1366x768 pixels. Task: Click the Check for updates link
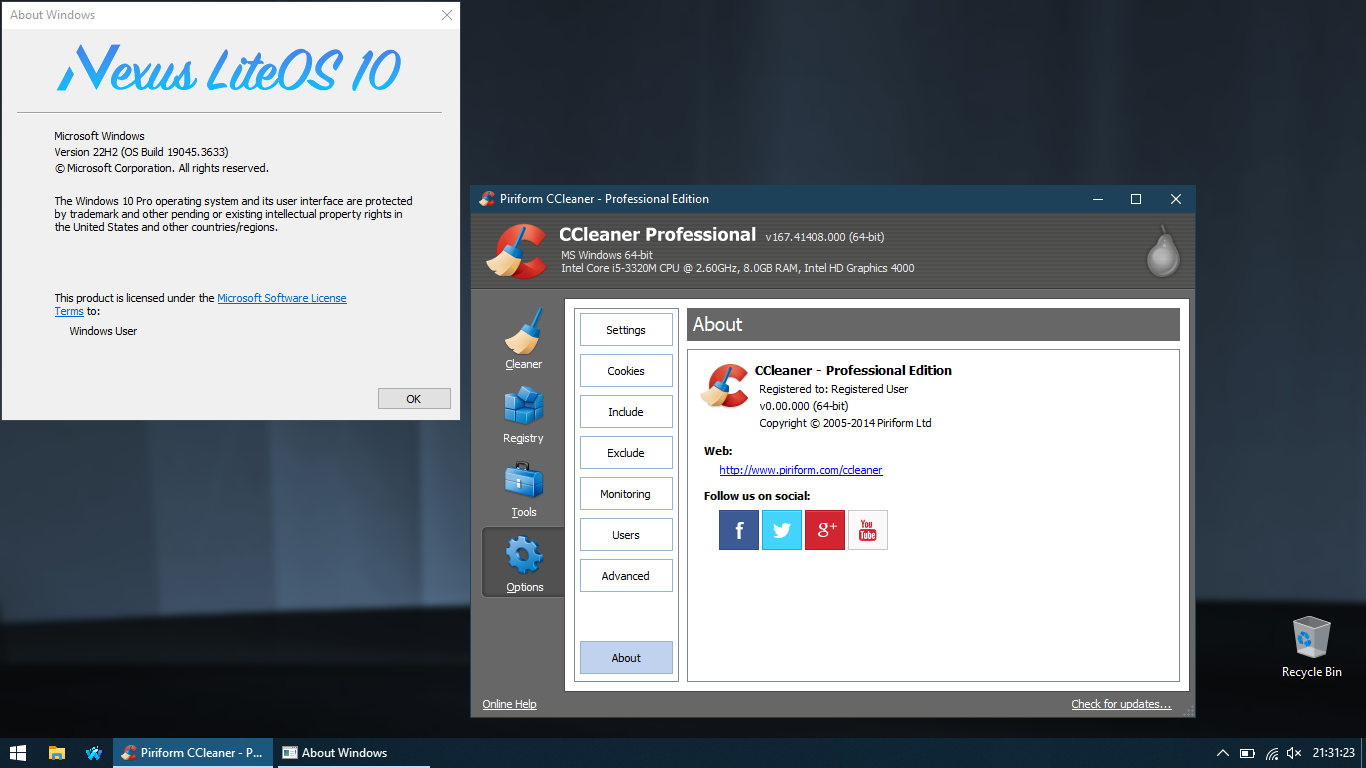[1120, 704]
